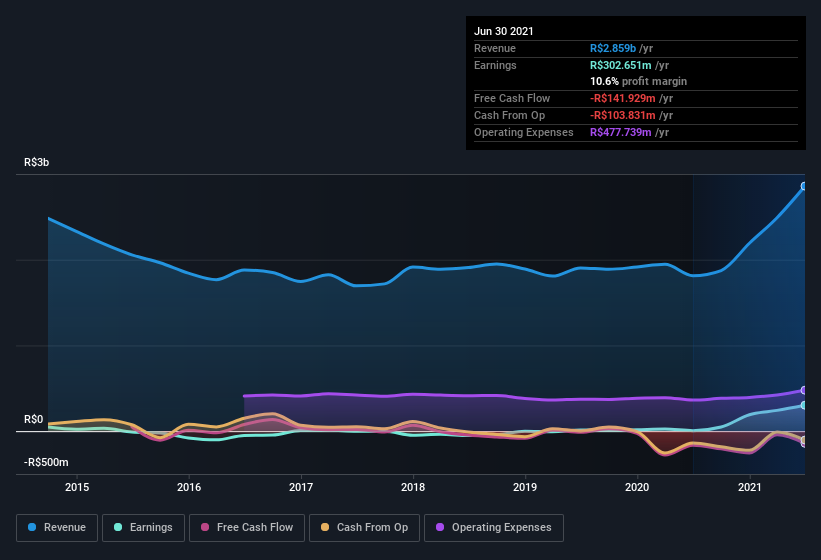The width and height of the screenshot is (821, 560).
Task: Click the teal Earnings endpoint marker
Action: click(x=804, y=405)
